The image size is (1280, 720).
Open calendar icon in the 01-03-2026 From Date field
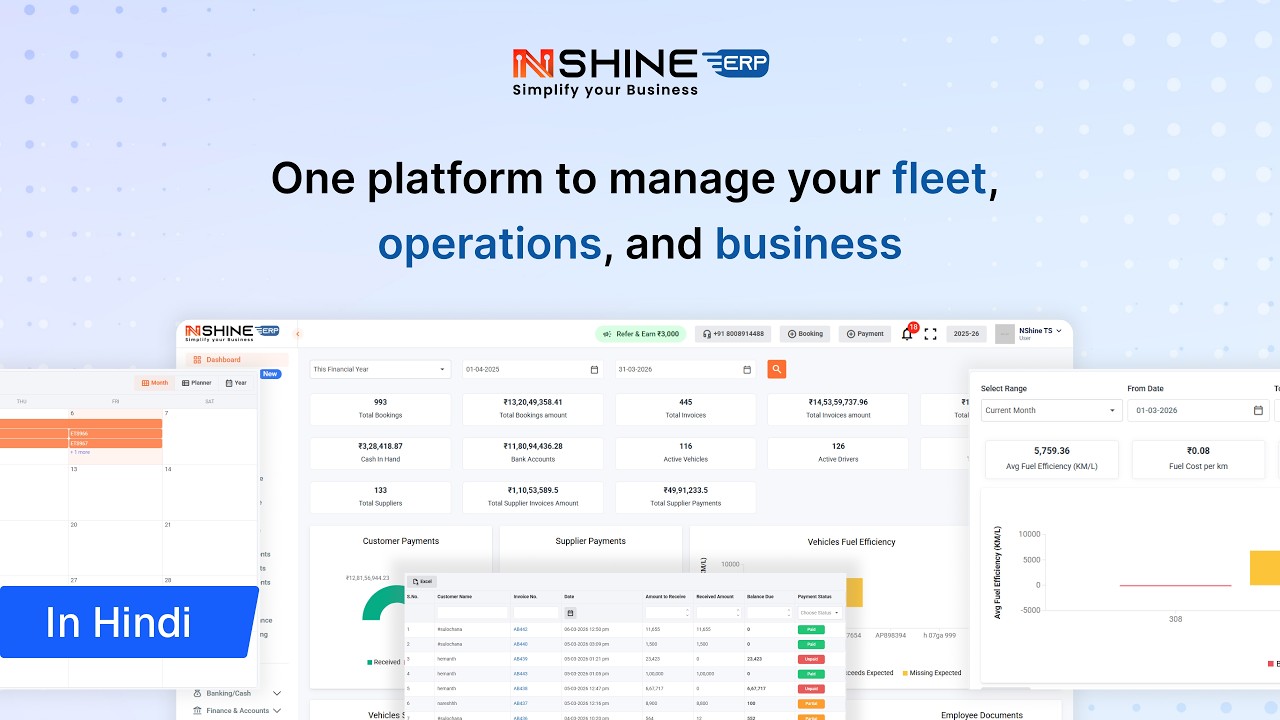coord(1258,410)
